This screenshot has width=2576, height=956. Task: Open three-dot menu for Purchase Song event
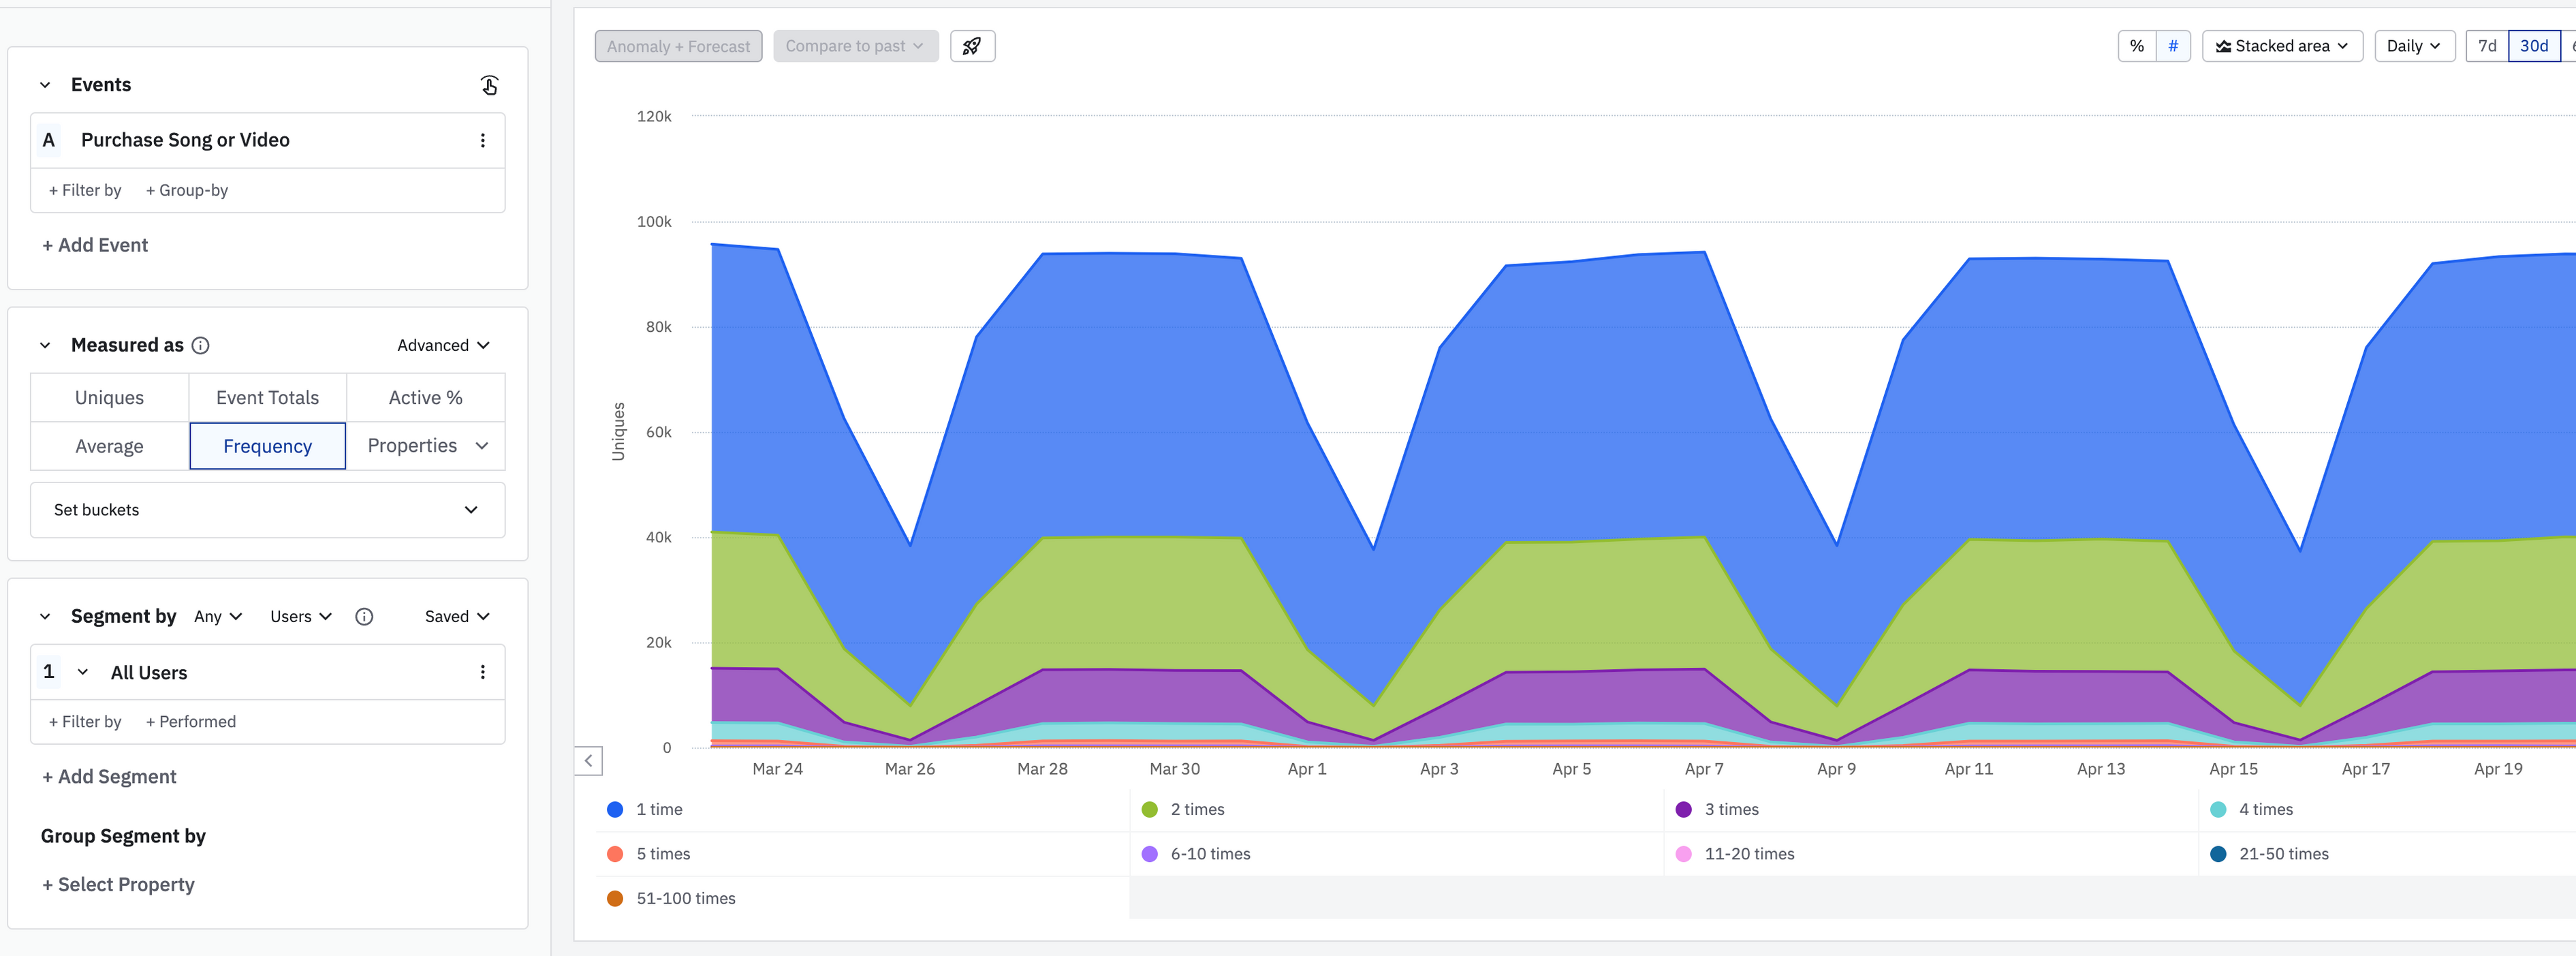click(482, 140)
